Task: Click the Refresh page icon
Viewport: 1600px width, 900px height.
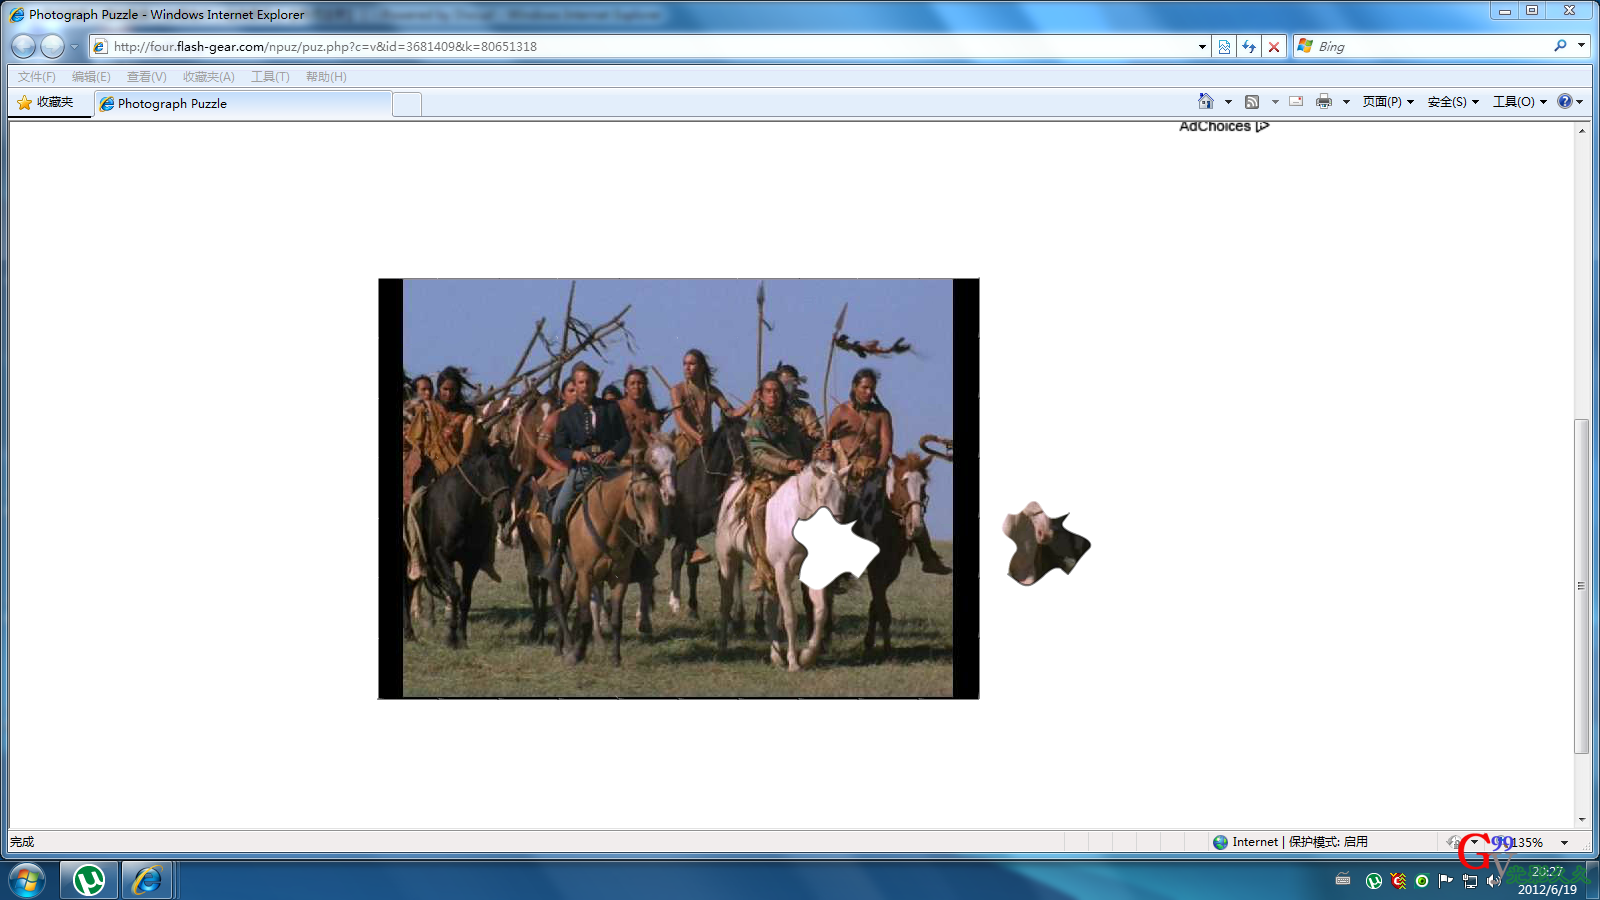Action: click(1249, 47)
